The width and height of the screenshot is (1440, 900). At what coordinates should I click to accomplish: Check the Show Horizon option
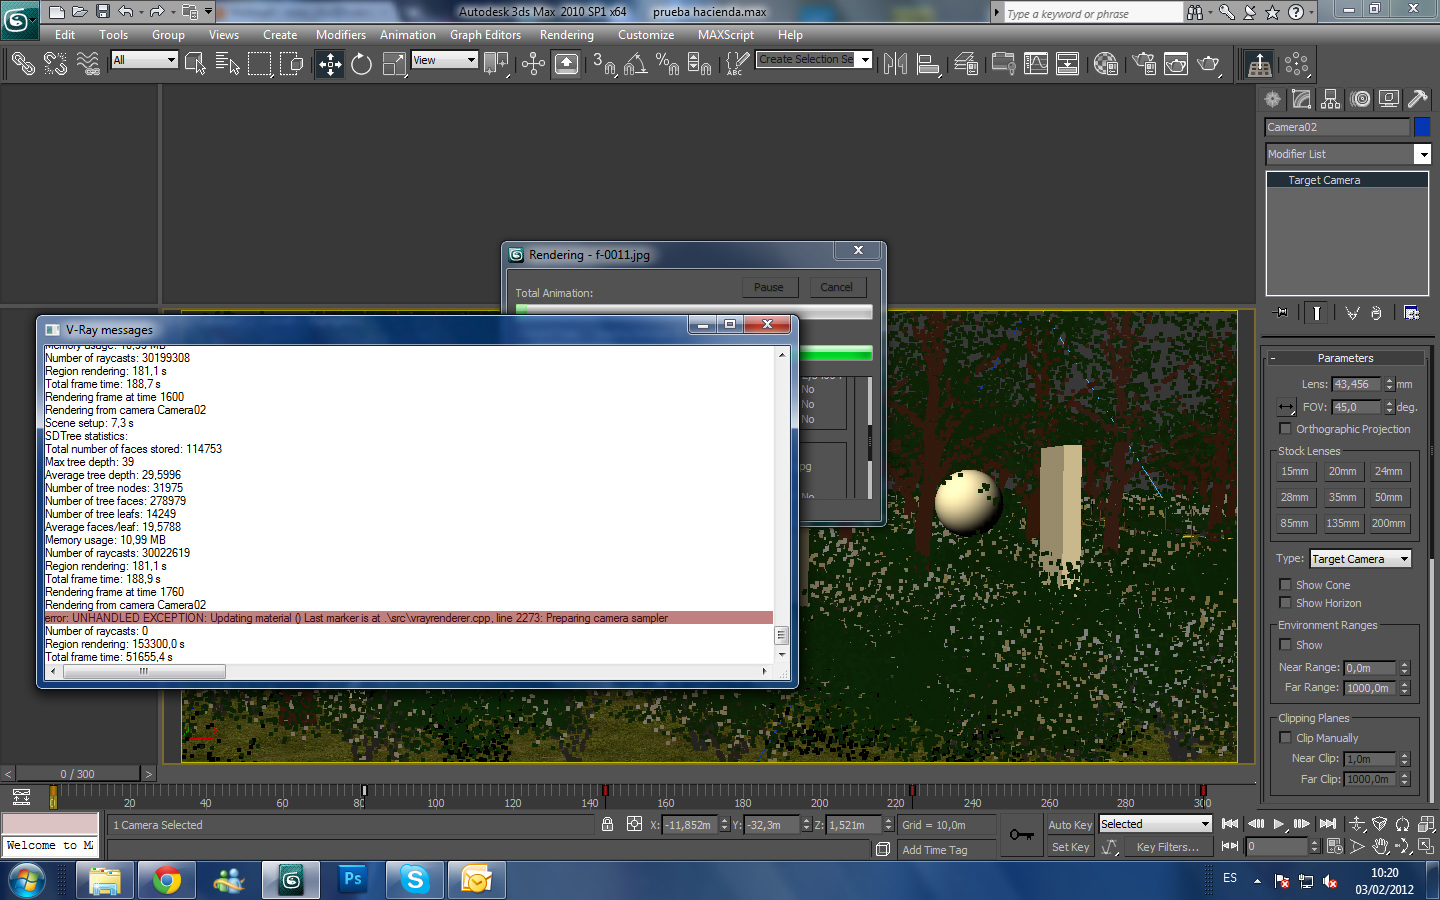[1286, 603]
